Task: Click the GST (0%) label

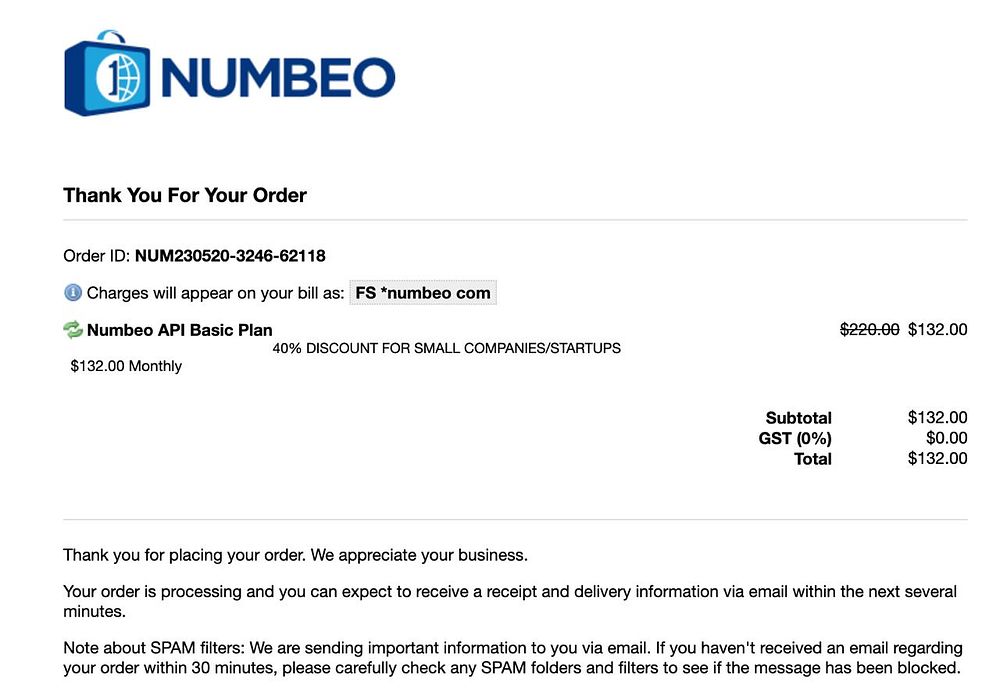Action: [795, 438]
